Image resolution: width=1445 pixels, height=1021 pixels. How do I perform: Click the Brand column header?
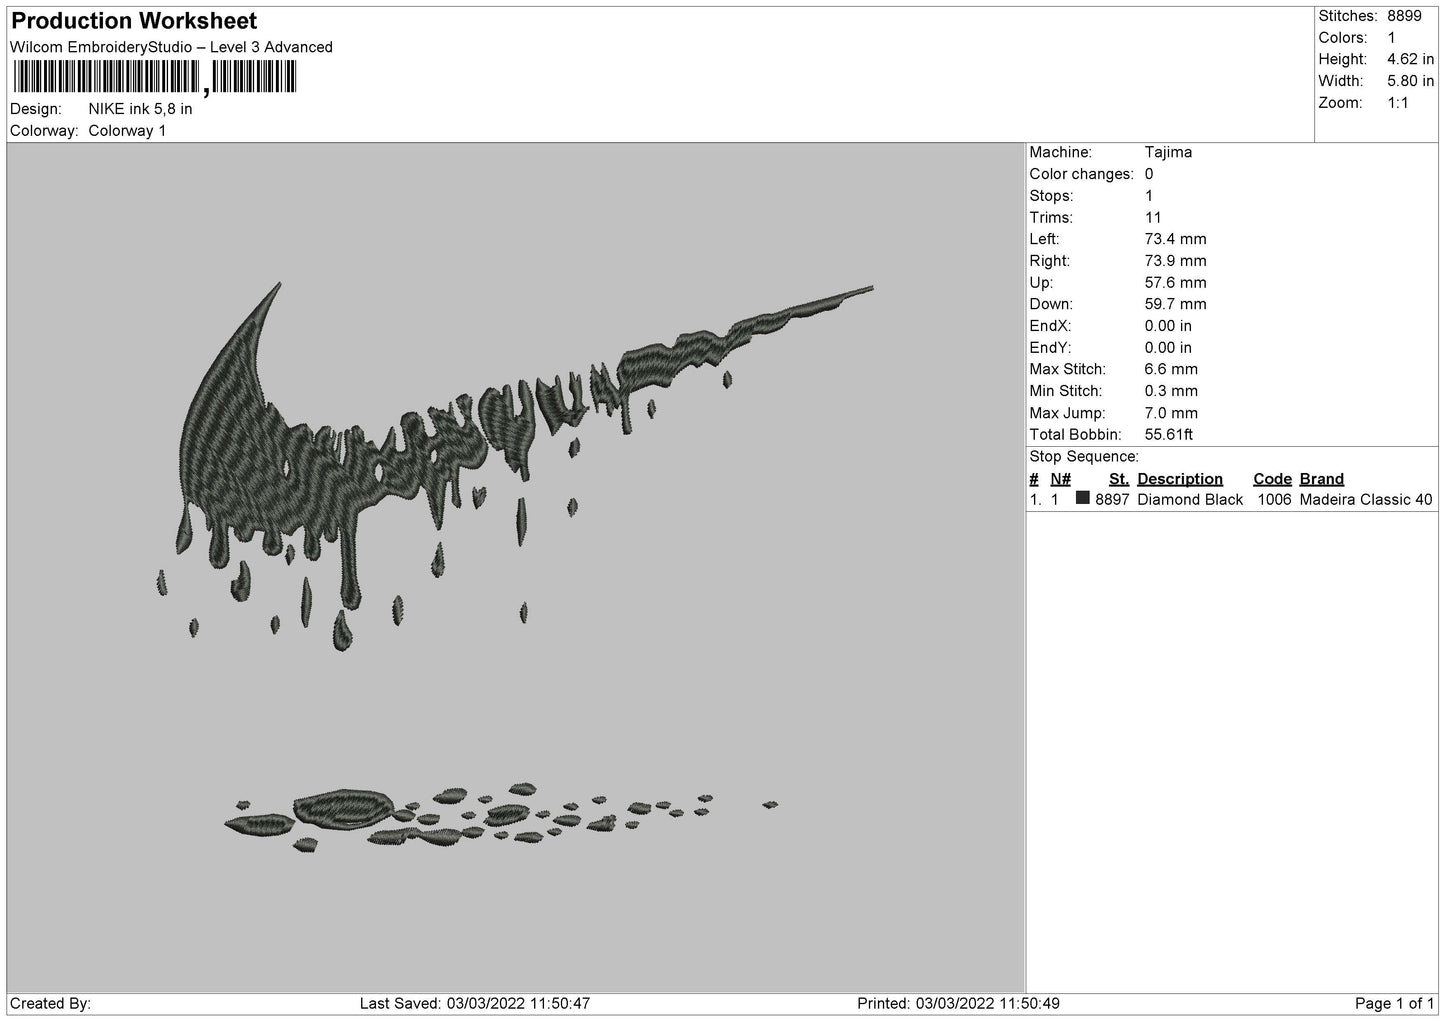point(1322,479)
